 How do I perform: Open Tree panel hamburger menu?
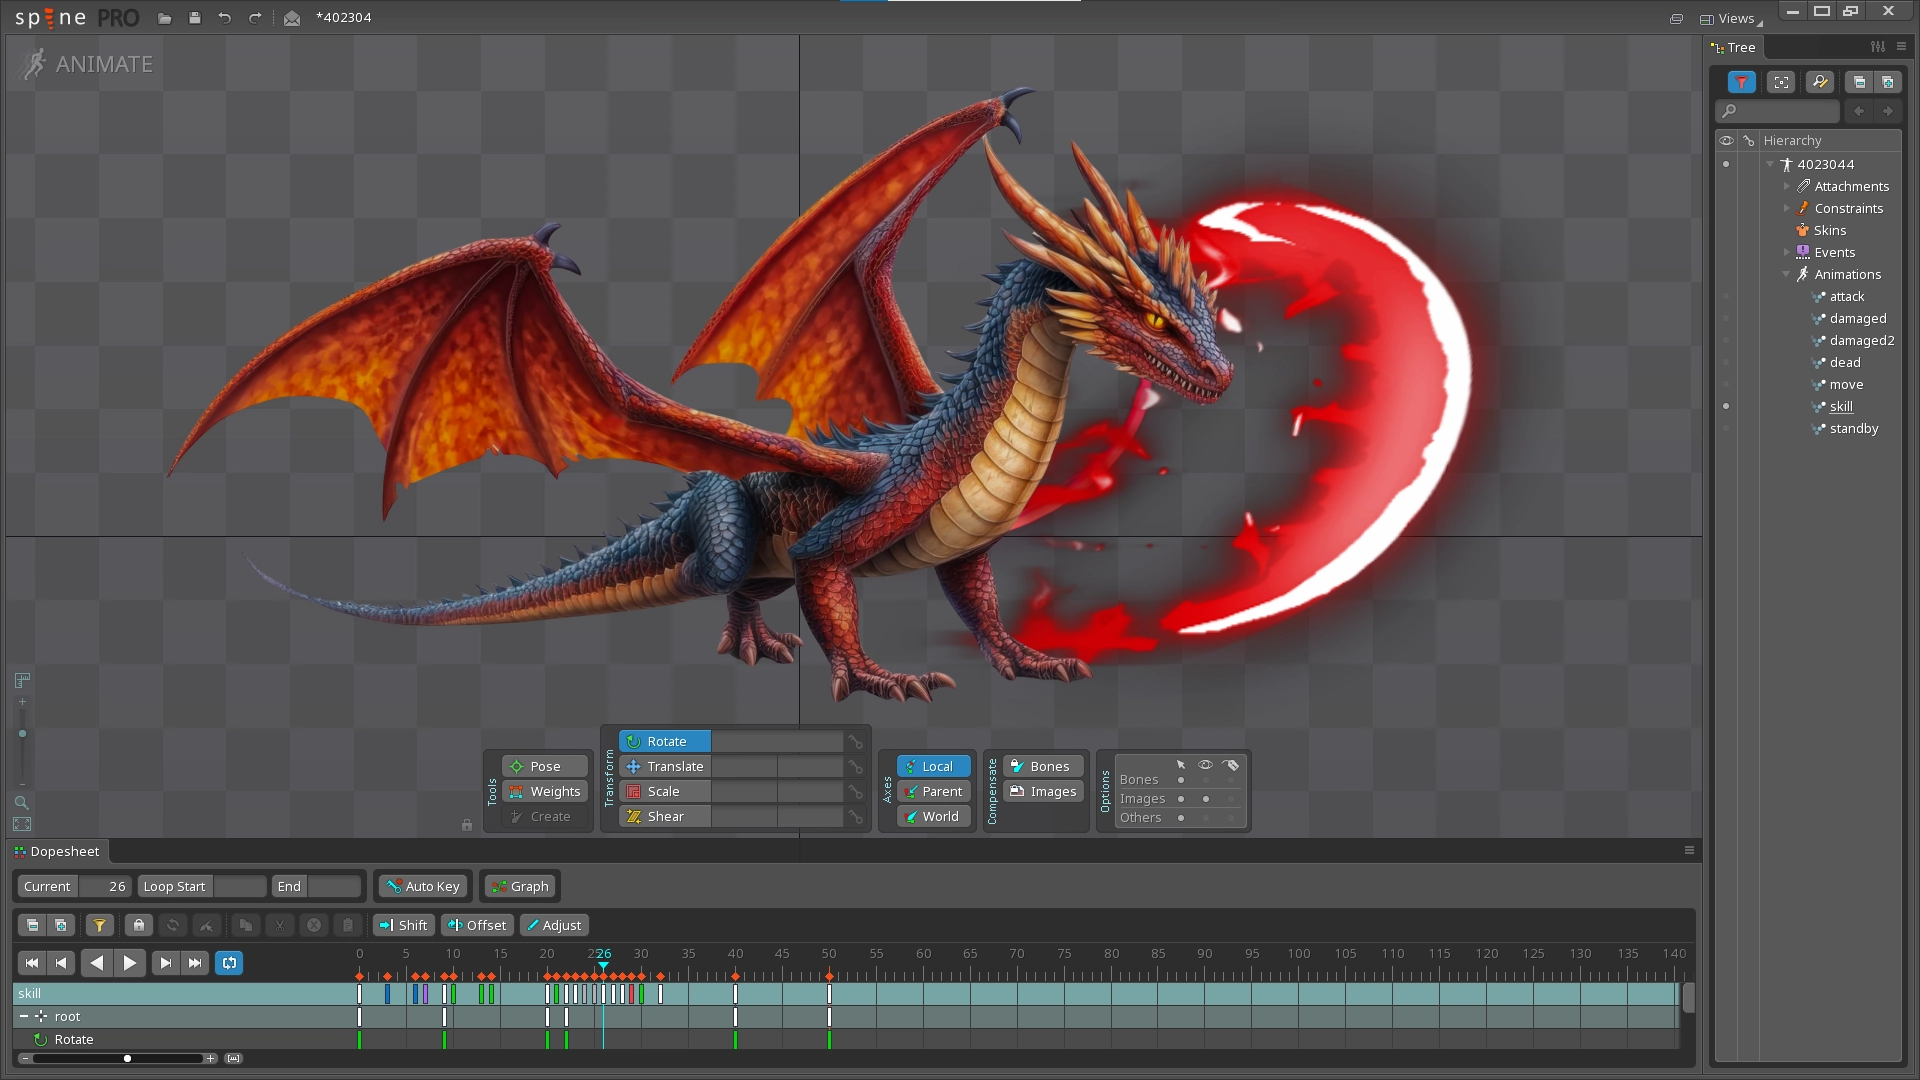[x=1901, y=47]
